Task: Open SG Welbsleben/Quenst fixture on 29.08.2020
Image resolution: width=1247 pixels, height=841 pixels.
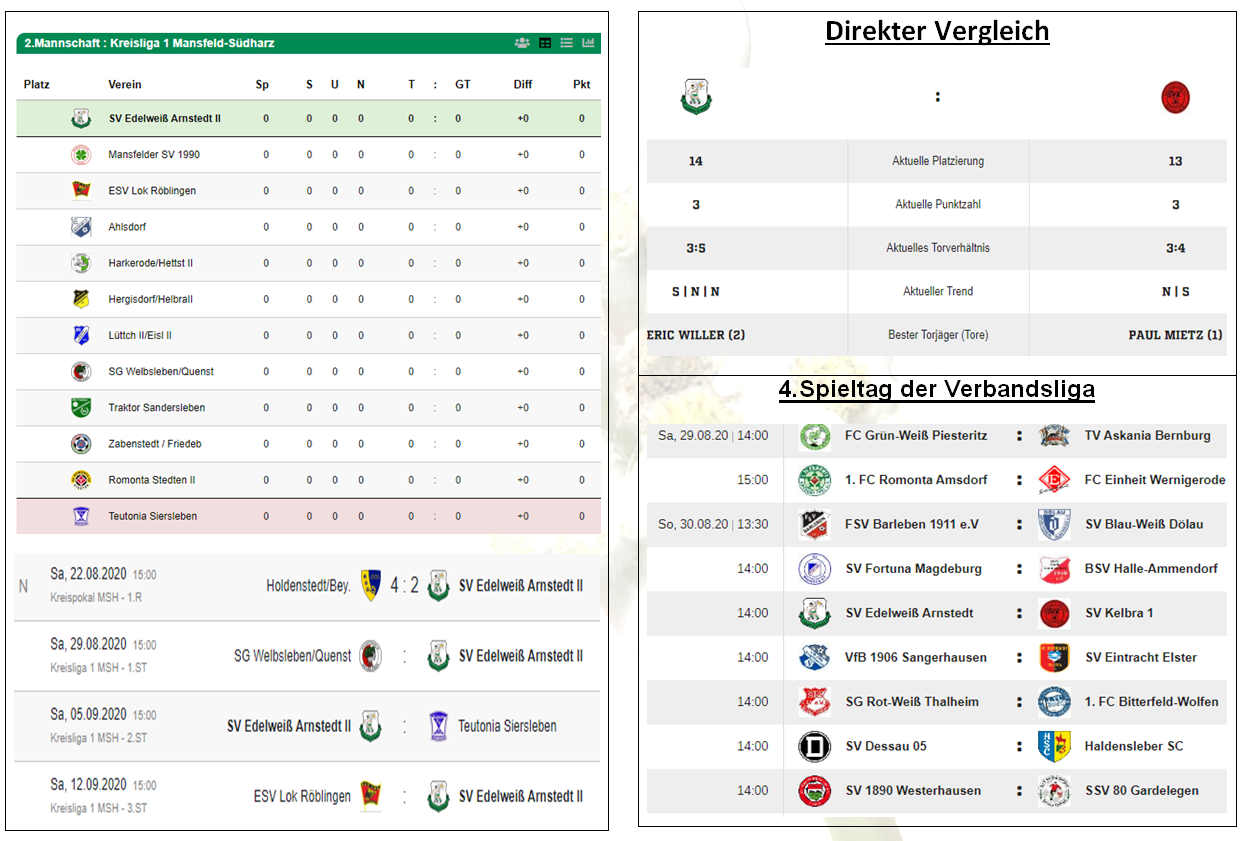Action: tap(307, 656)
